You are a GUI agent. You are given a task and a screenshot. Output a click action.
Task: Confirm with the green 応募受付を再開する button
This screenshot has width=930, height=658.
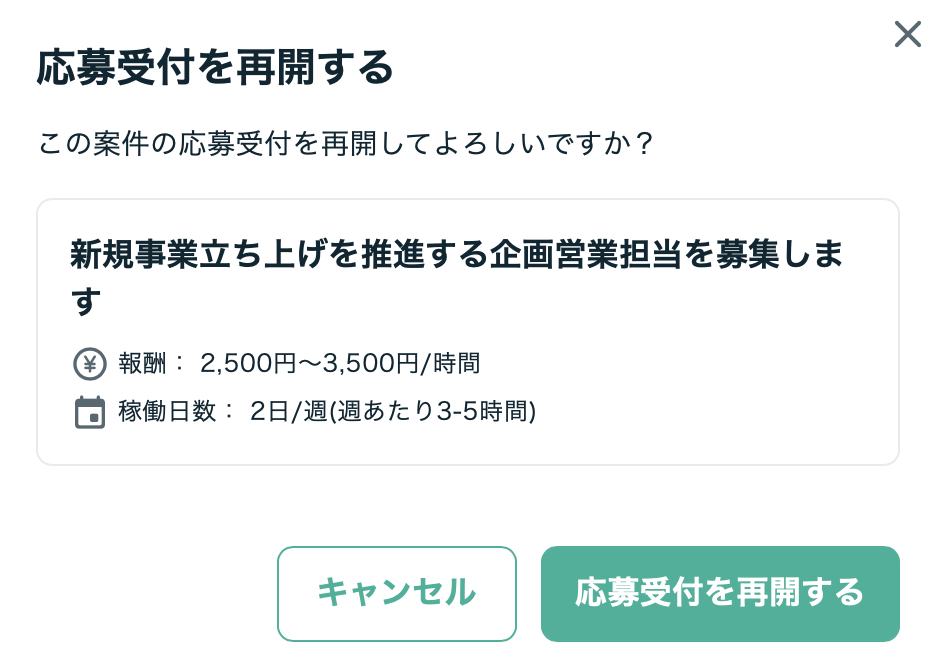[x=720, y=593]
